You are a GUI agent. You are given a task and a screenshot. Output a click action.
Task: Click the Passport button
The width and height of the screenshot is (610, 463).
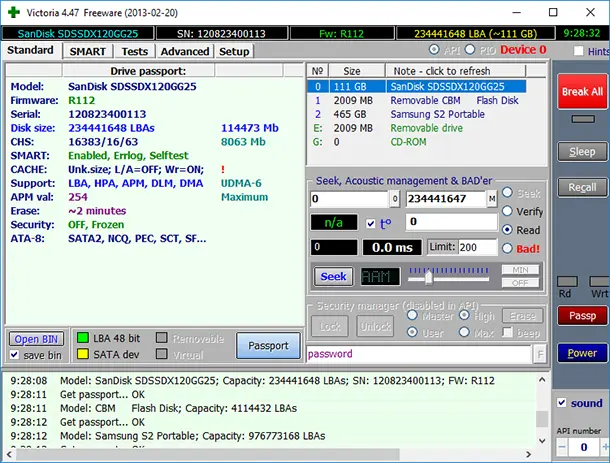(268, 345)
